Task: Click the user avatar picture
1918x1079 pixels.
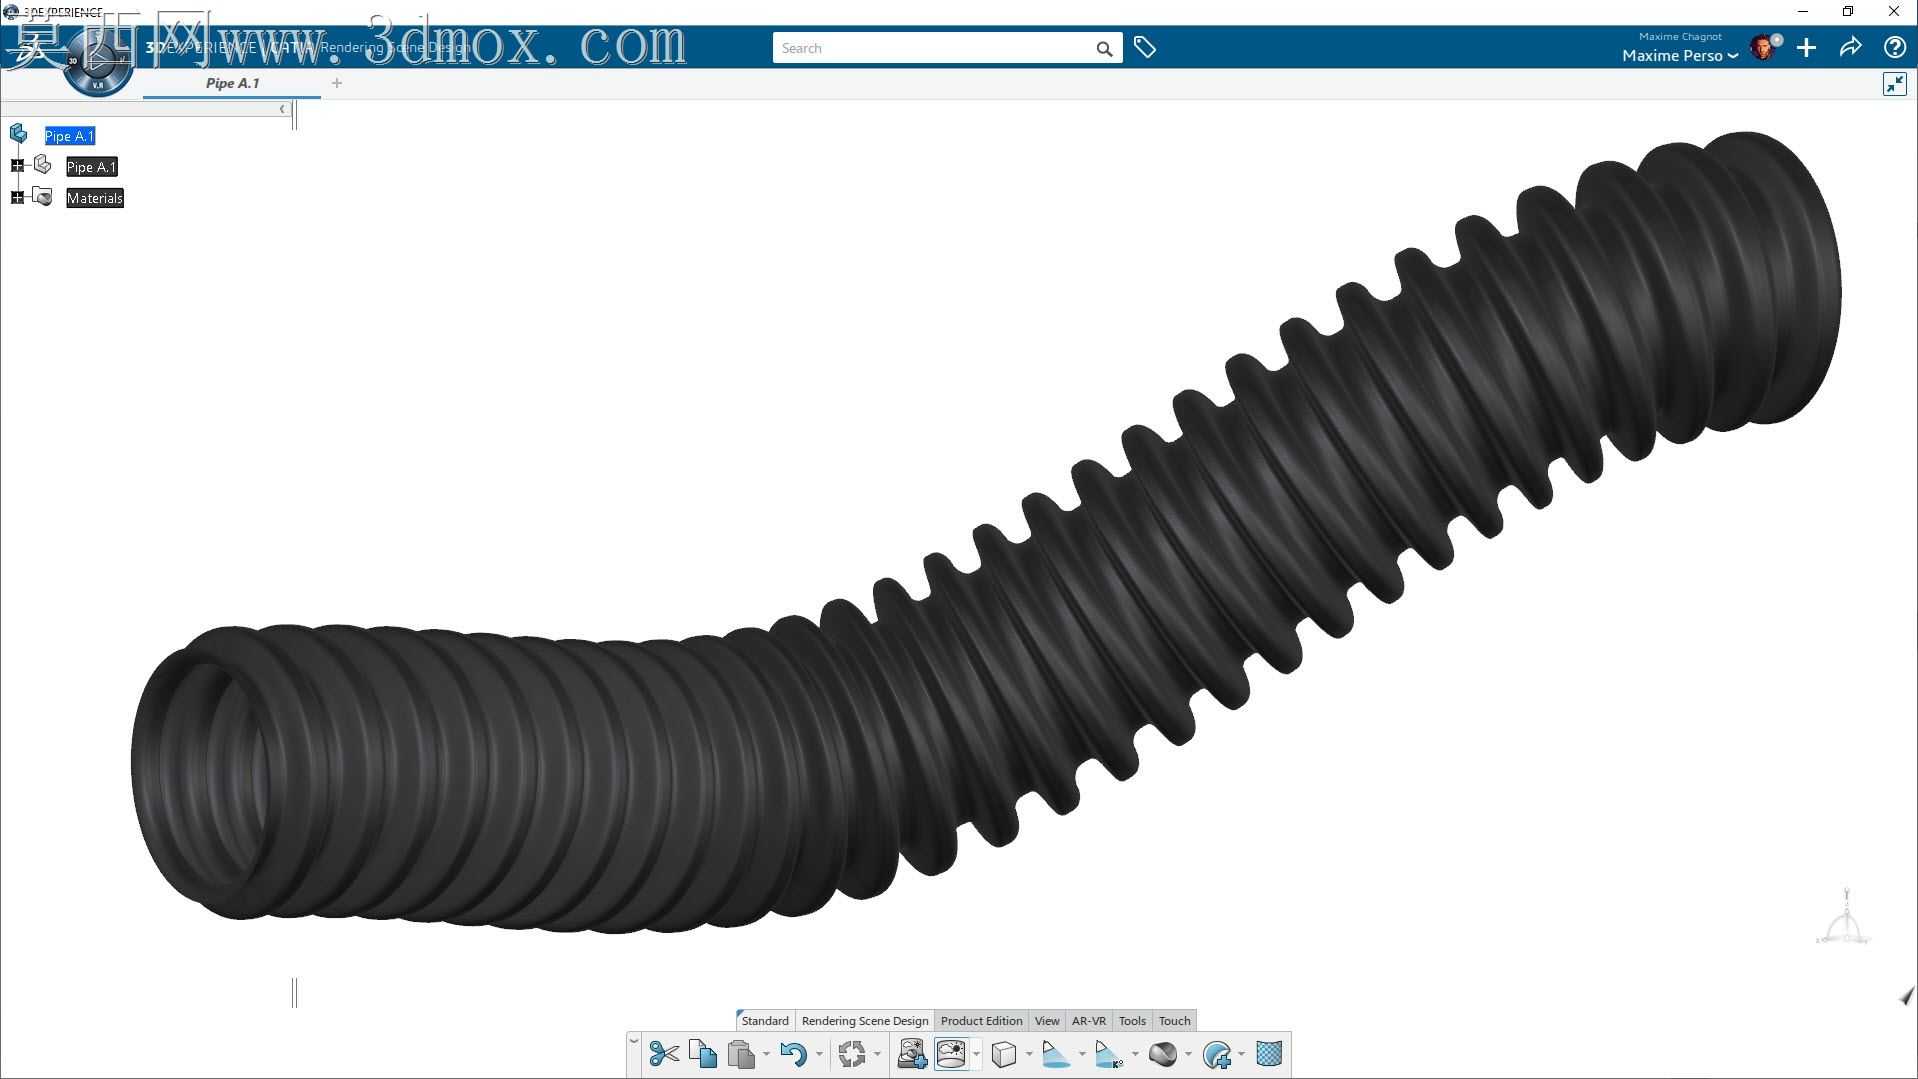Action: 1763,47
